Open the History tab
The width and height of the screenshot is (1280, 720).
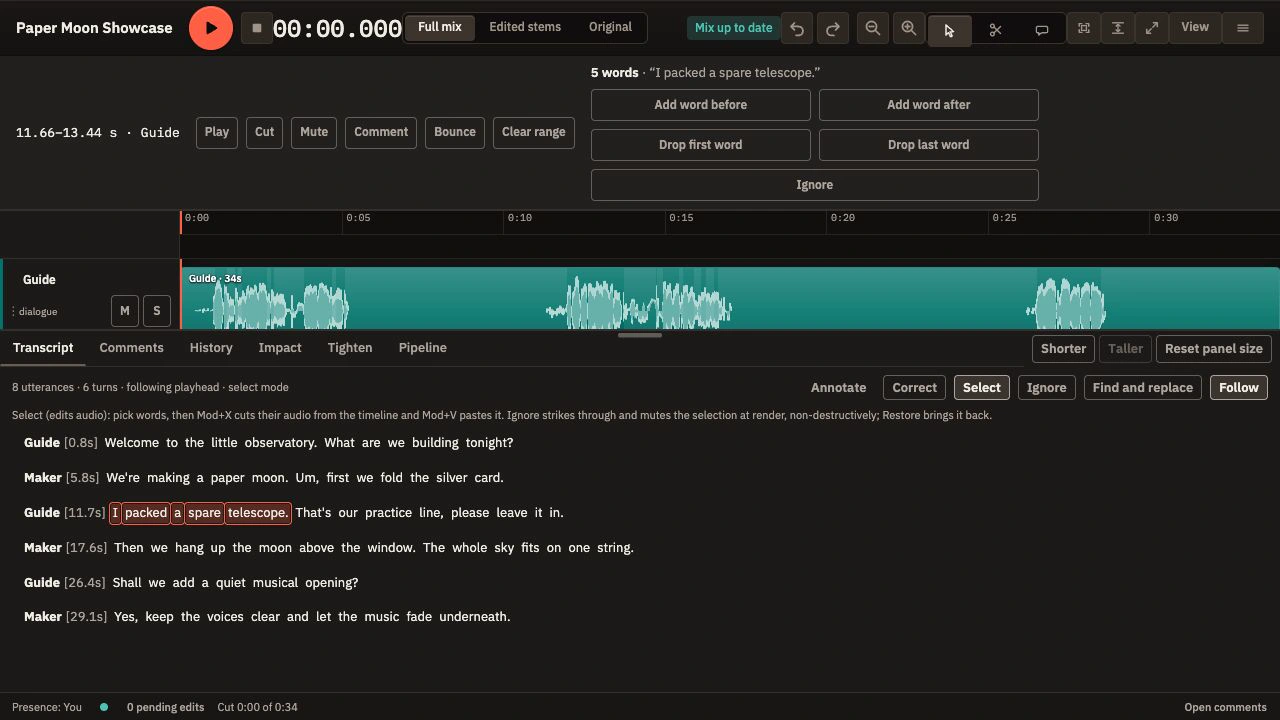[211, 348]
